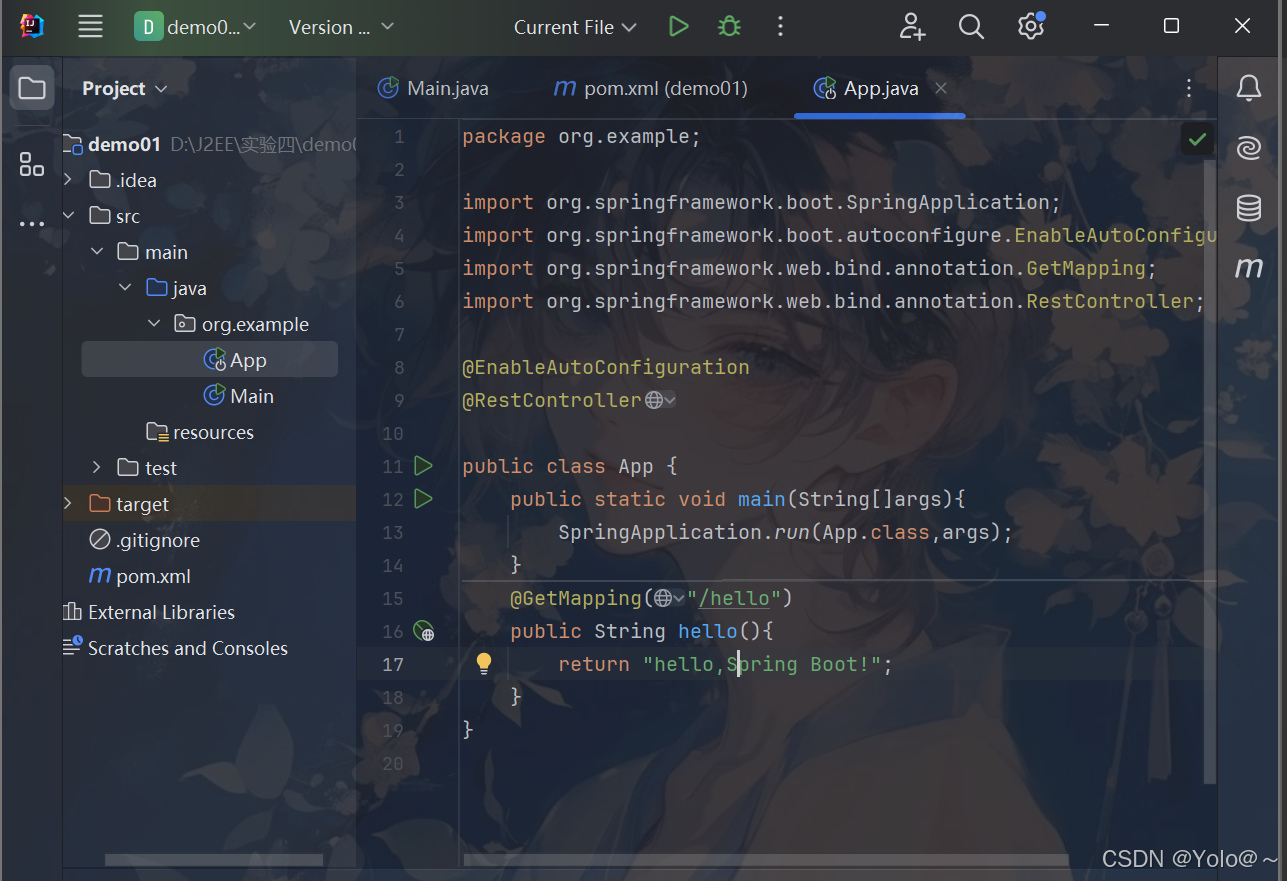Open the Database tool window icon
The height and width of the screenshot is (881, 1287).
[1249, 208]
